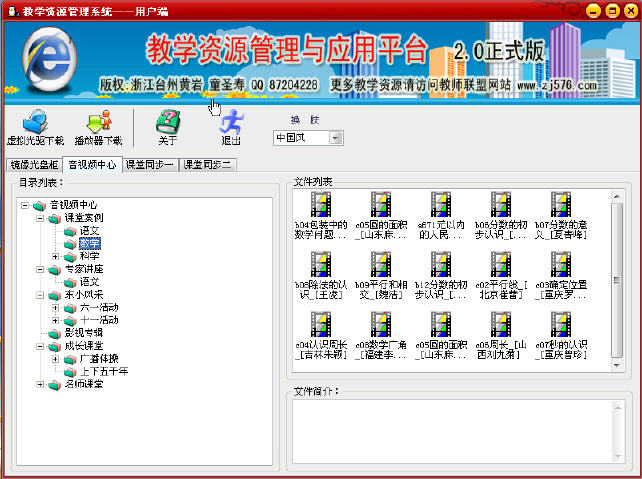Select video b07分数的意义_[夏青峰]
Image resolution: width=642 pixels, height=479 pixels.
click(x=561, y=216)
